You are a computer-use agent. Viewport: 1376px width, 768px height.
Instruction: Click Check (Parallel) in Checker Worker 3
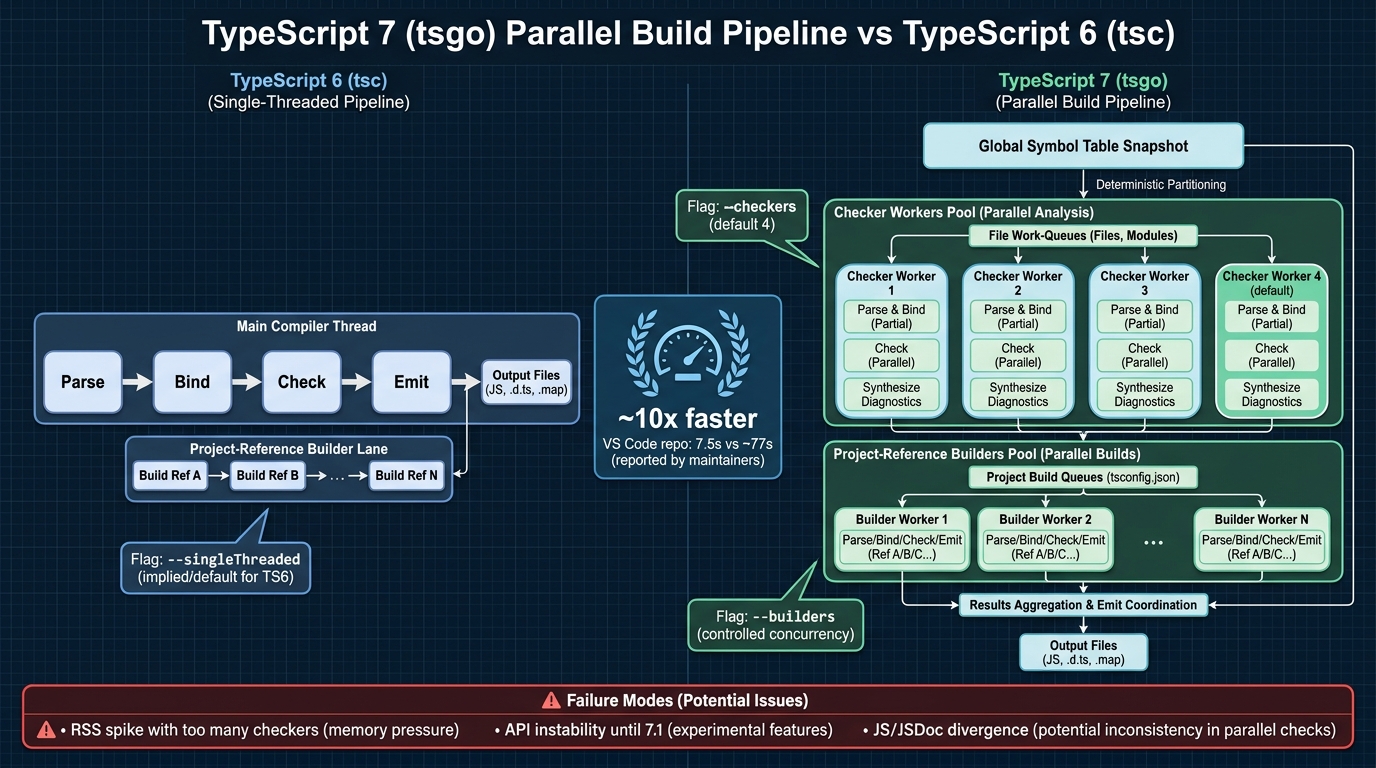1145,355
